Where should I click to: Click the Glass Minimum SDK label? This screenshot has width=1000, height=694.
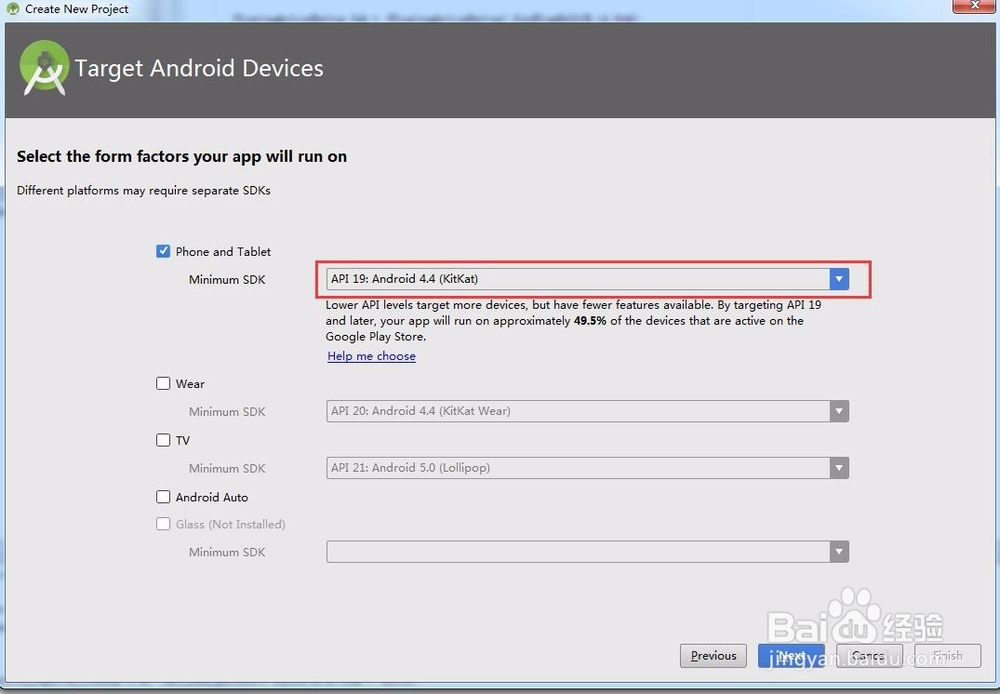coord(227,552)
